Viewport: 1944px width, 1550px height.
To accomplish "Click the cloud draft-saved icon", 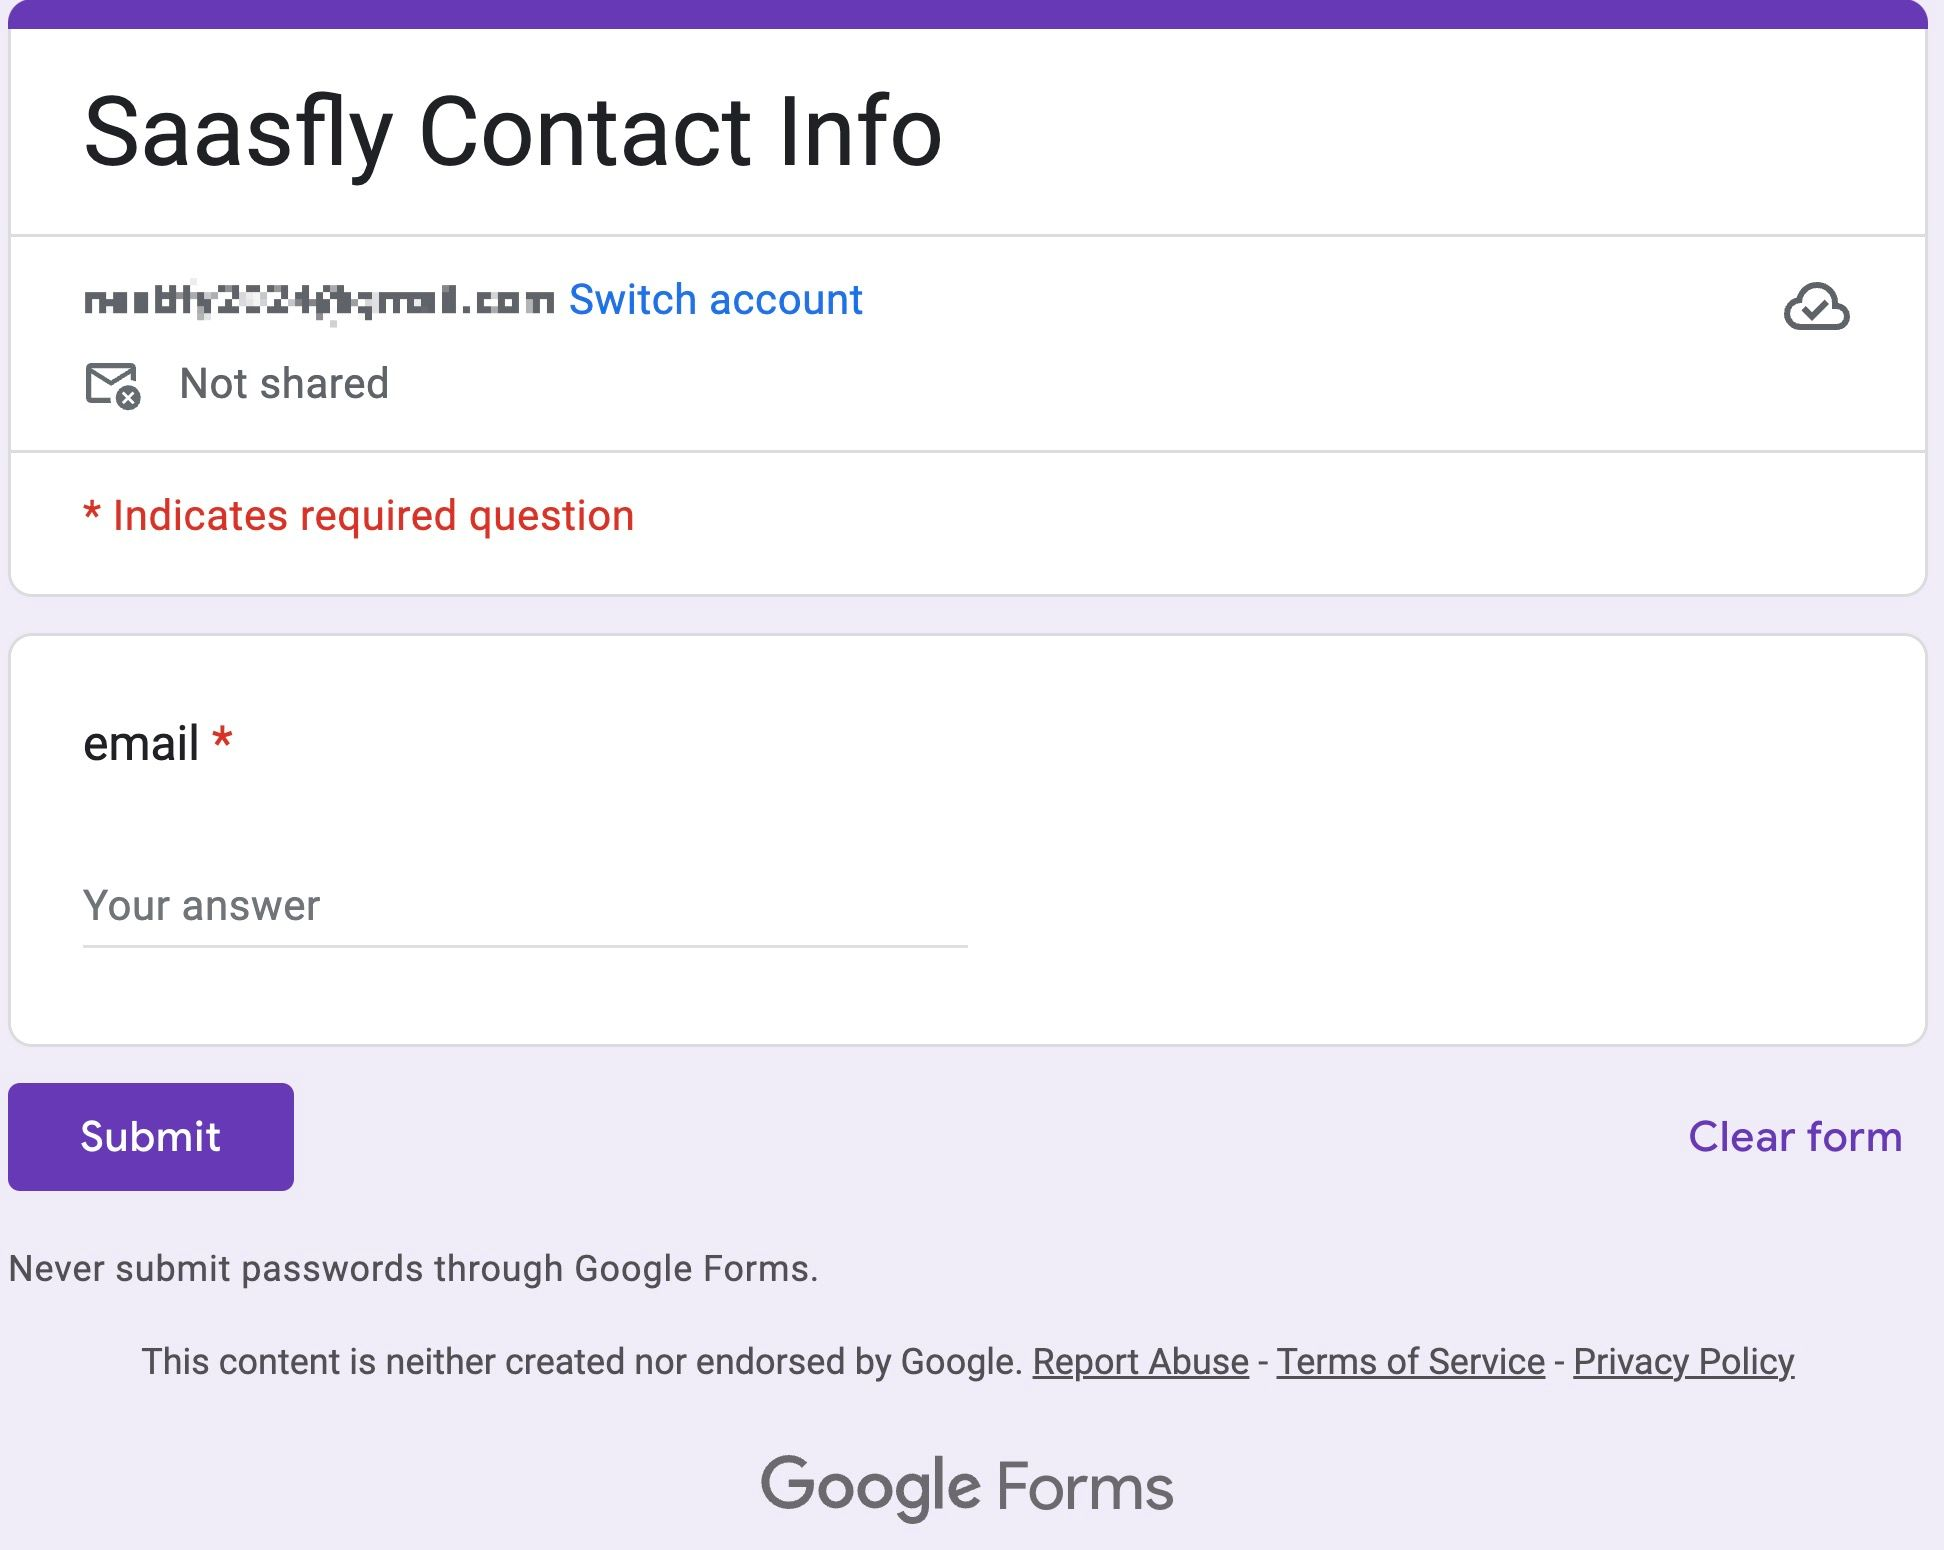I will [x=1816, y=307].
